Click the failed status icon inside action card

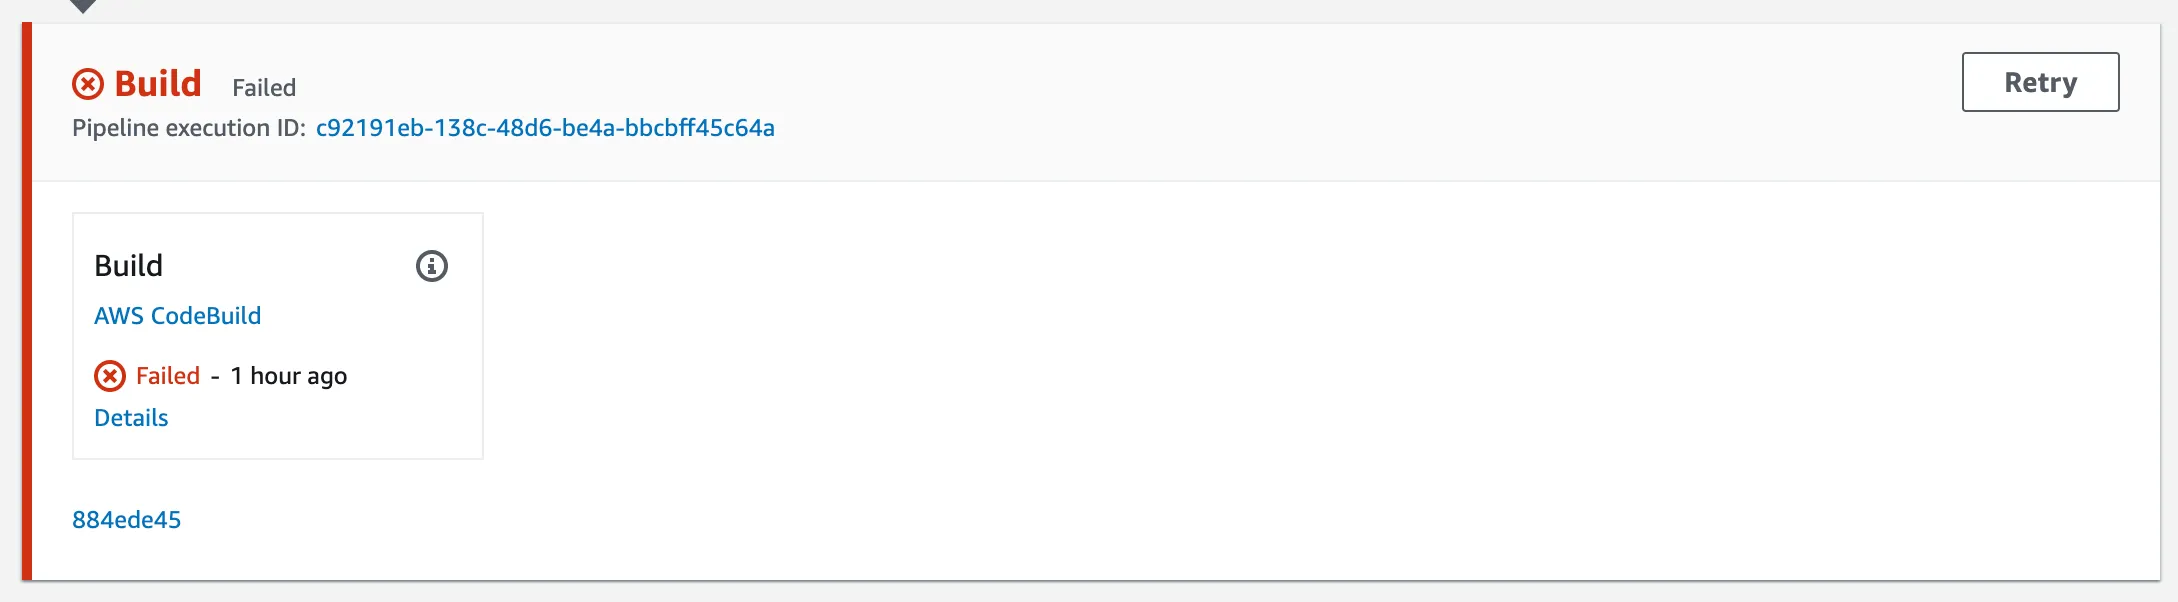coord(110,376)
